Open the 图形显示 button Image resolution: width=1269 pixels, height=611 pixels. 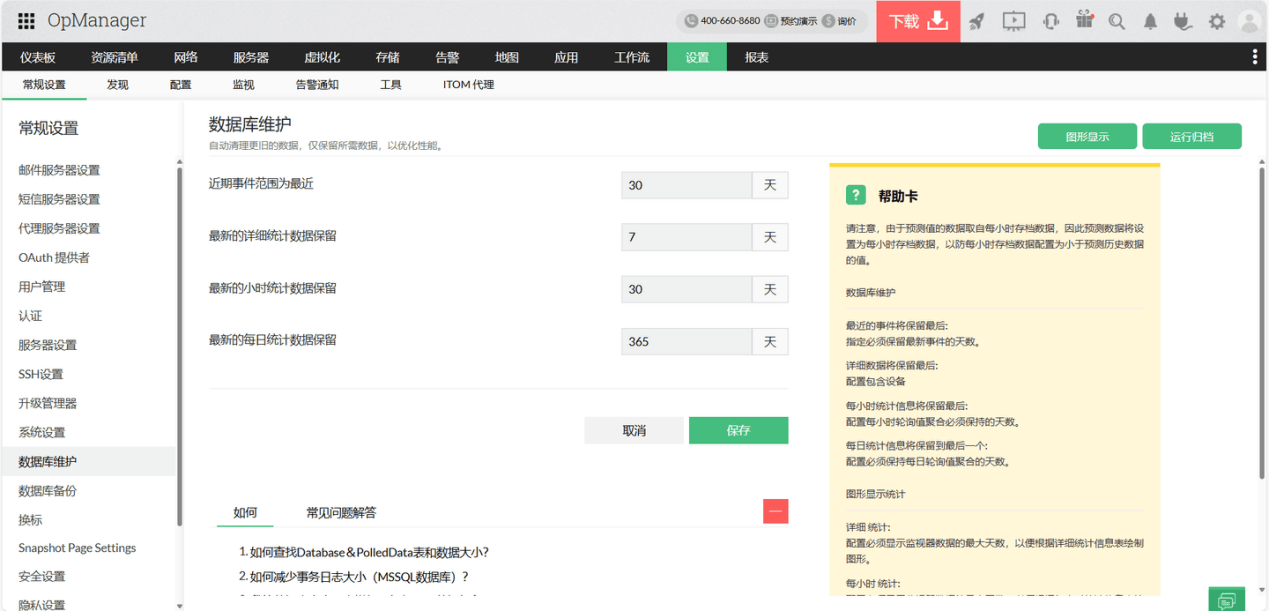[x=1087, y=136]
